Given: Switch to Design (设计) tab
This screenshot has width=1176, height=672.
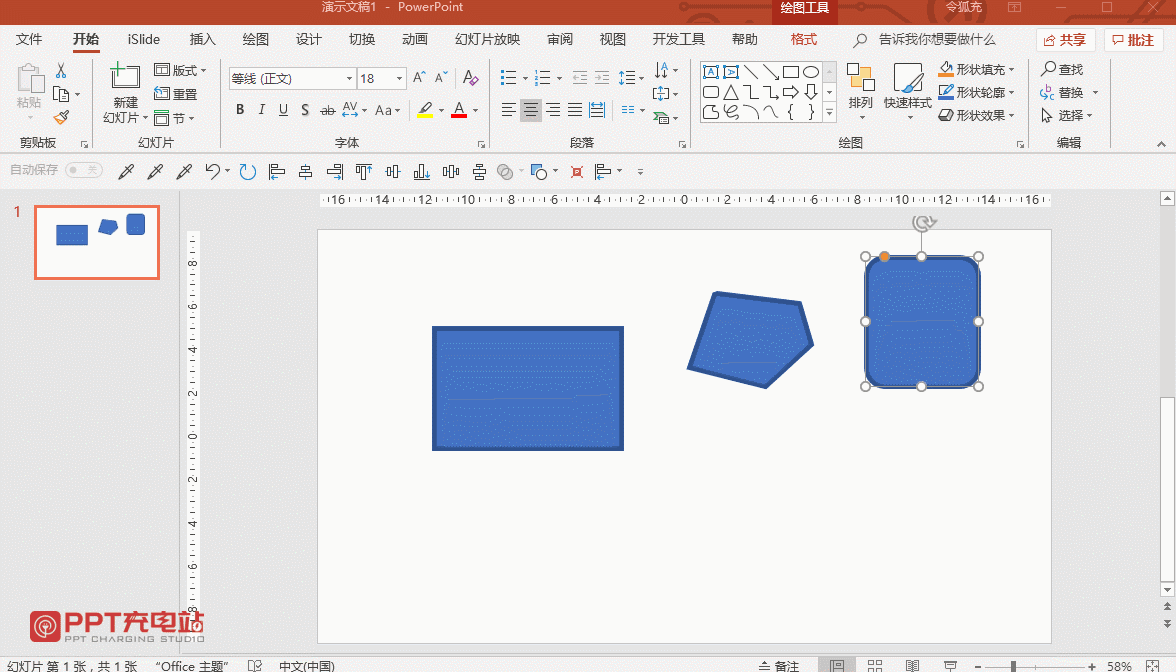Looking at the screenshot, I should click(x=308, y=39).
